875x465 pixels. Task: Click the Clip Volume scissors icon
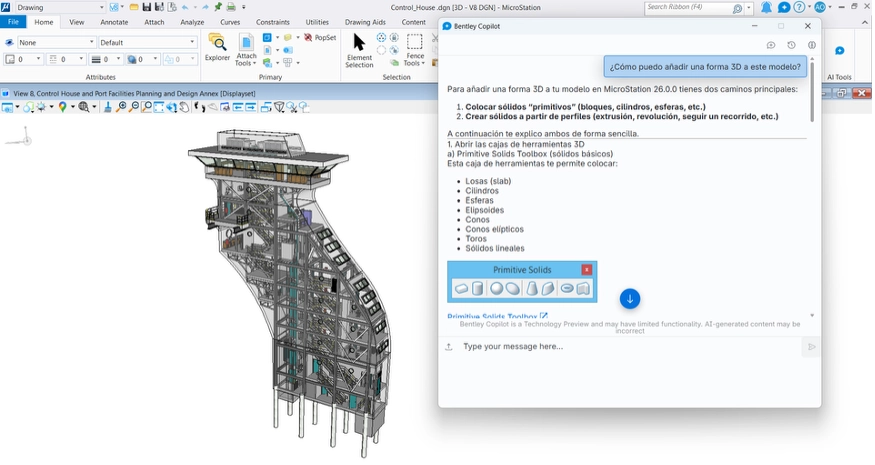click(x=291, y=107)
